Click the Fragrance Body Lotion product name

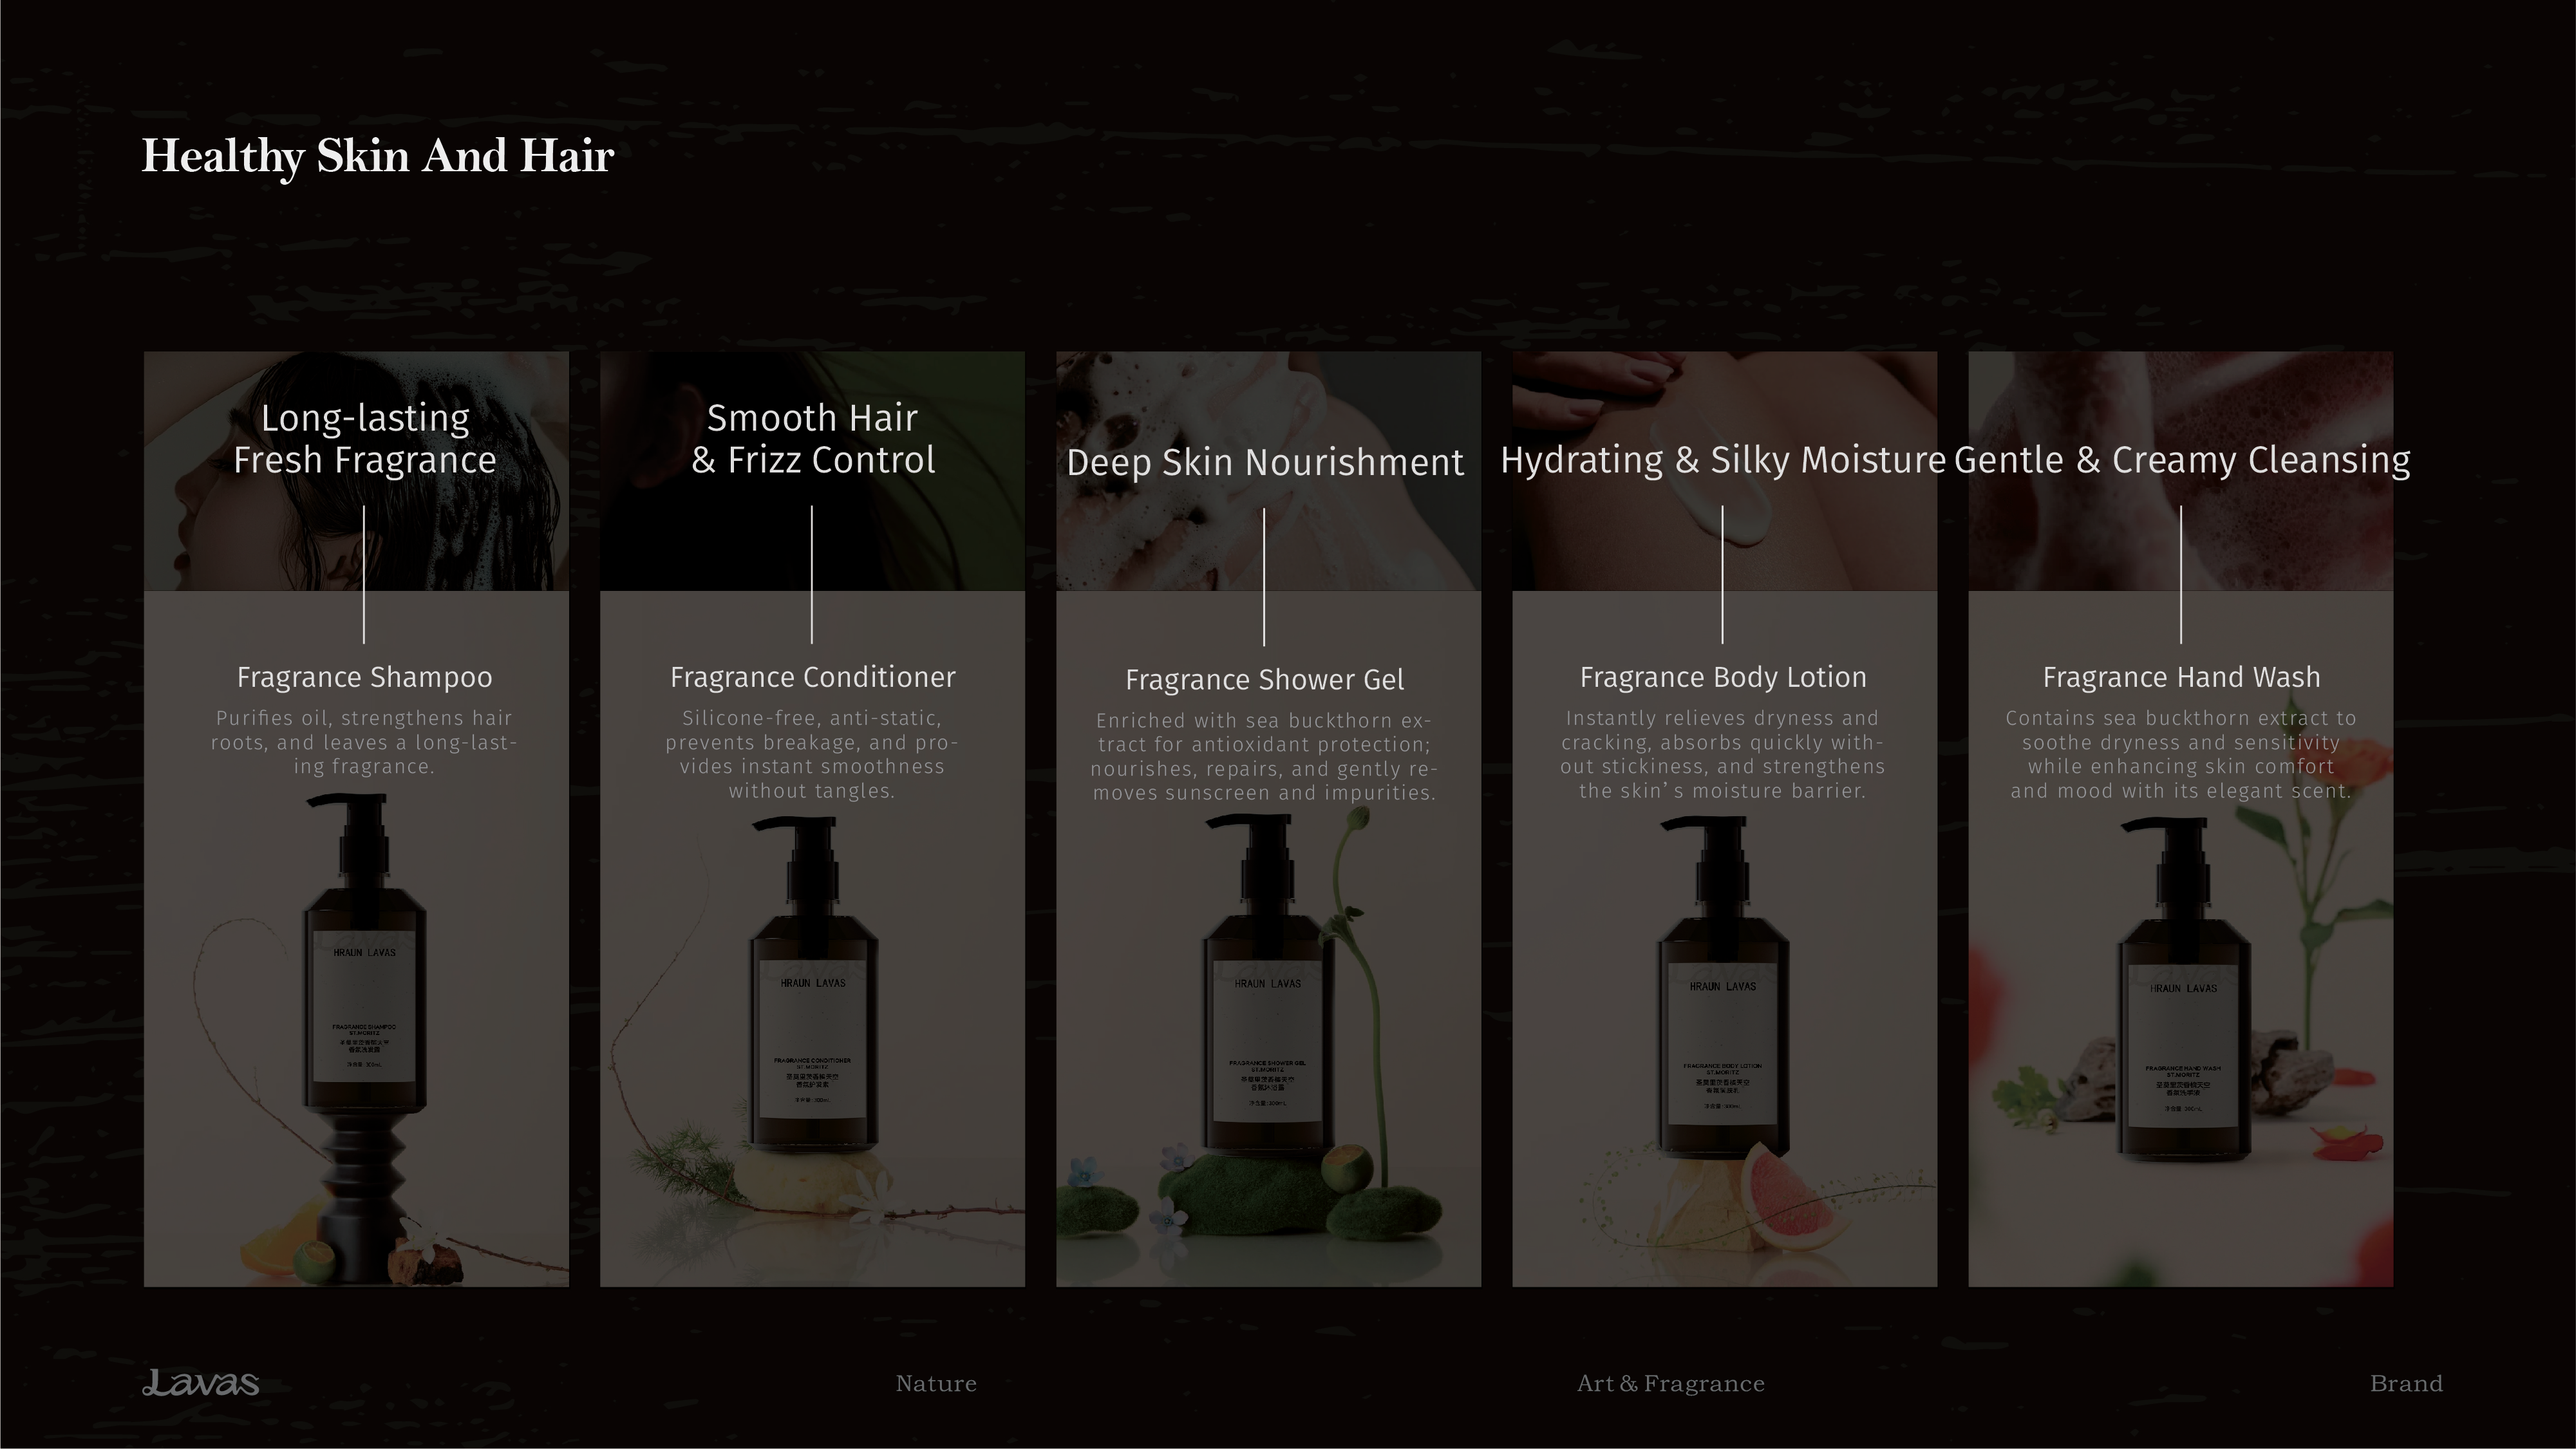[x=1723, y=678]
